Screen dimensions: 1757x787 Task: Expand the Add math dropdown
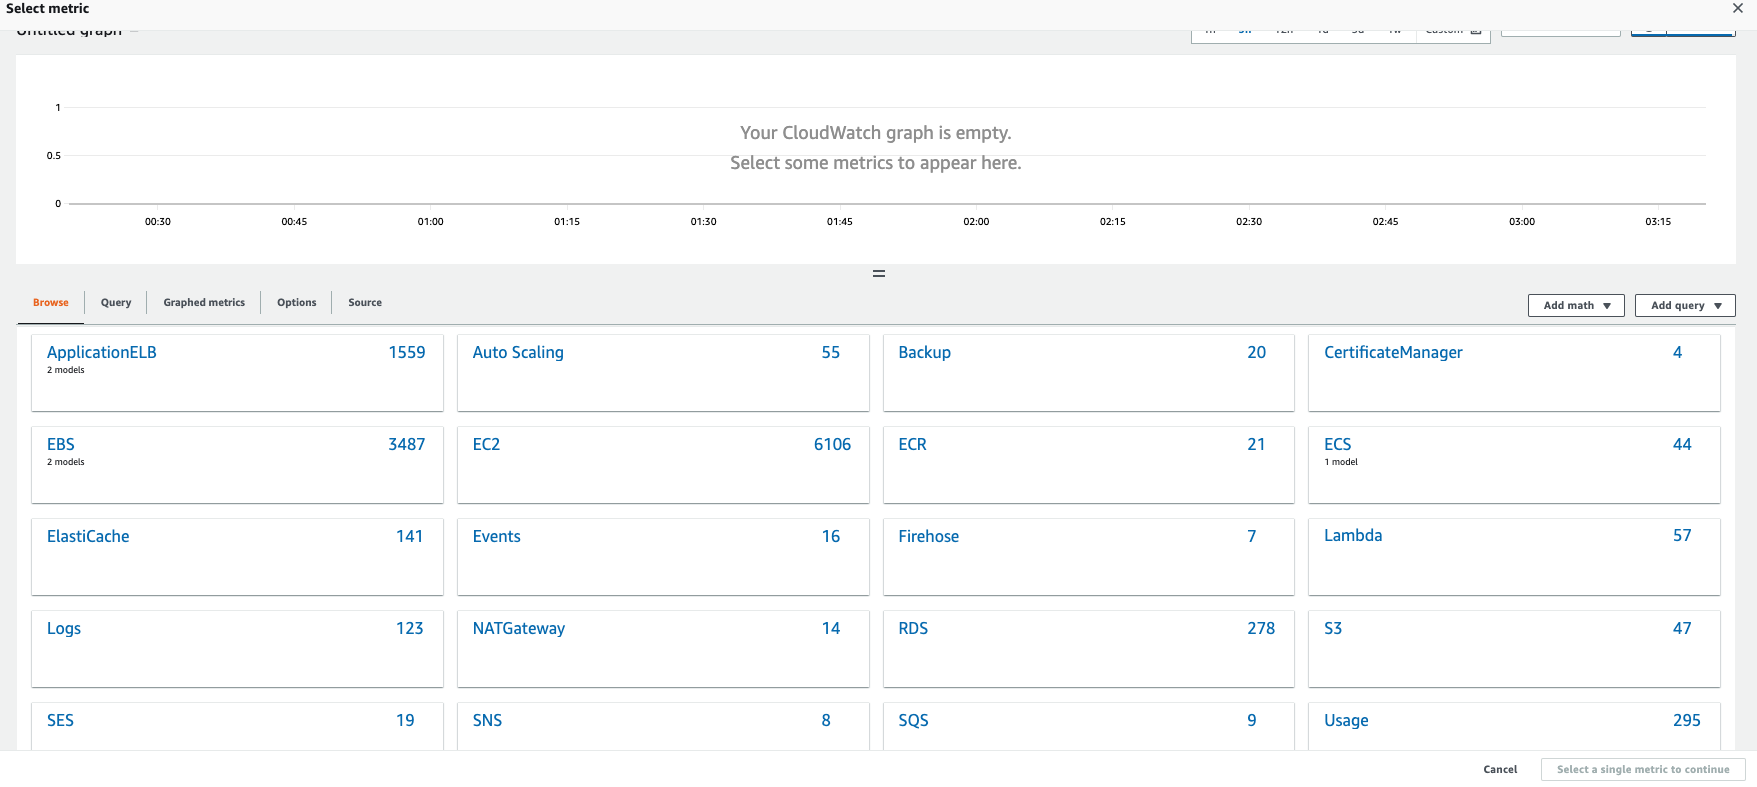point(1576,305)
